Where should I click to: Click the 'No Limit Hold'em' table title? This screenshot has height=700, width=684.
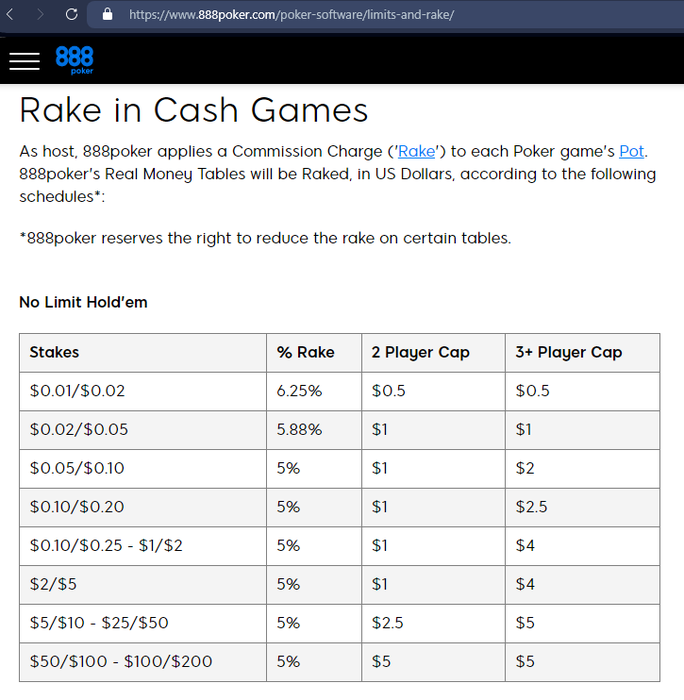coord(83,302)
